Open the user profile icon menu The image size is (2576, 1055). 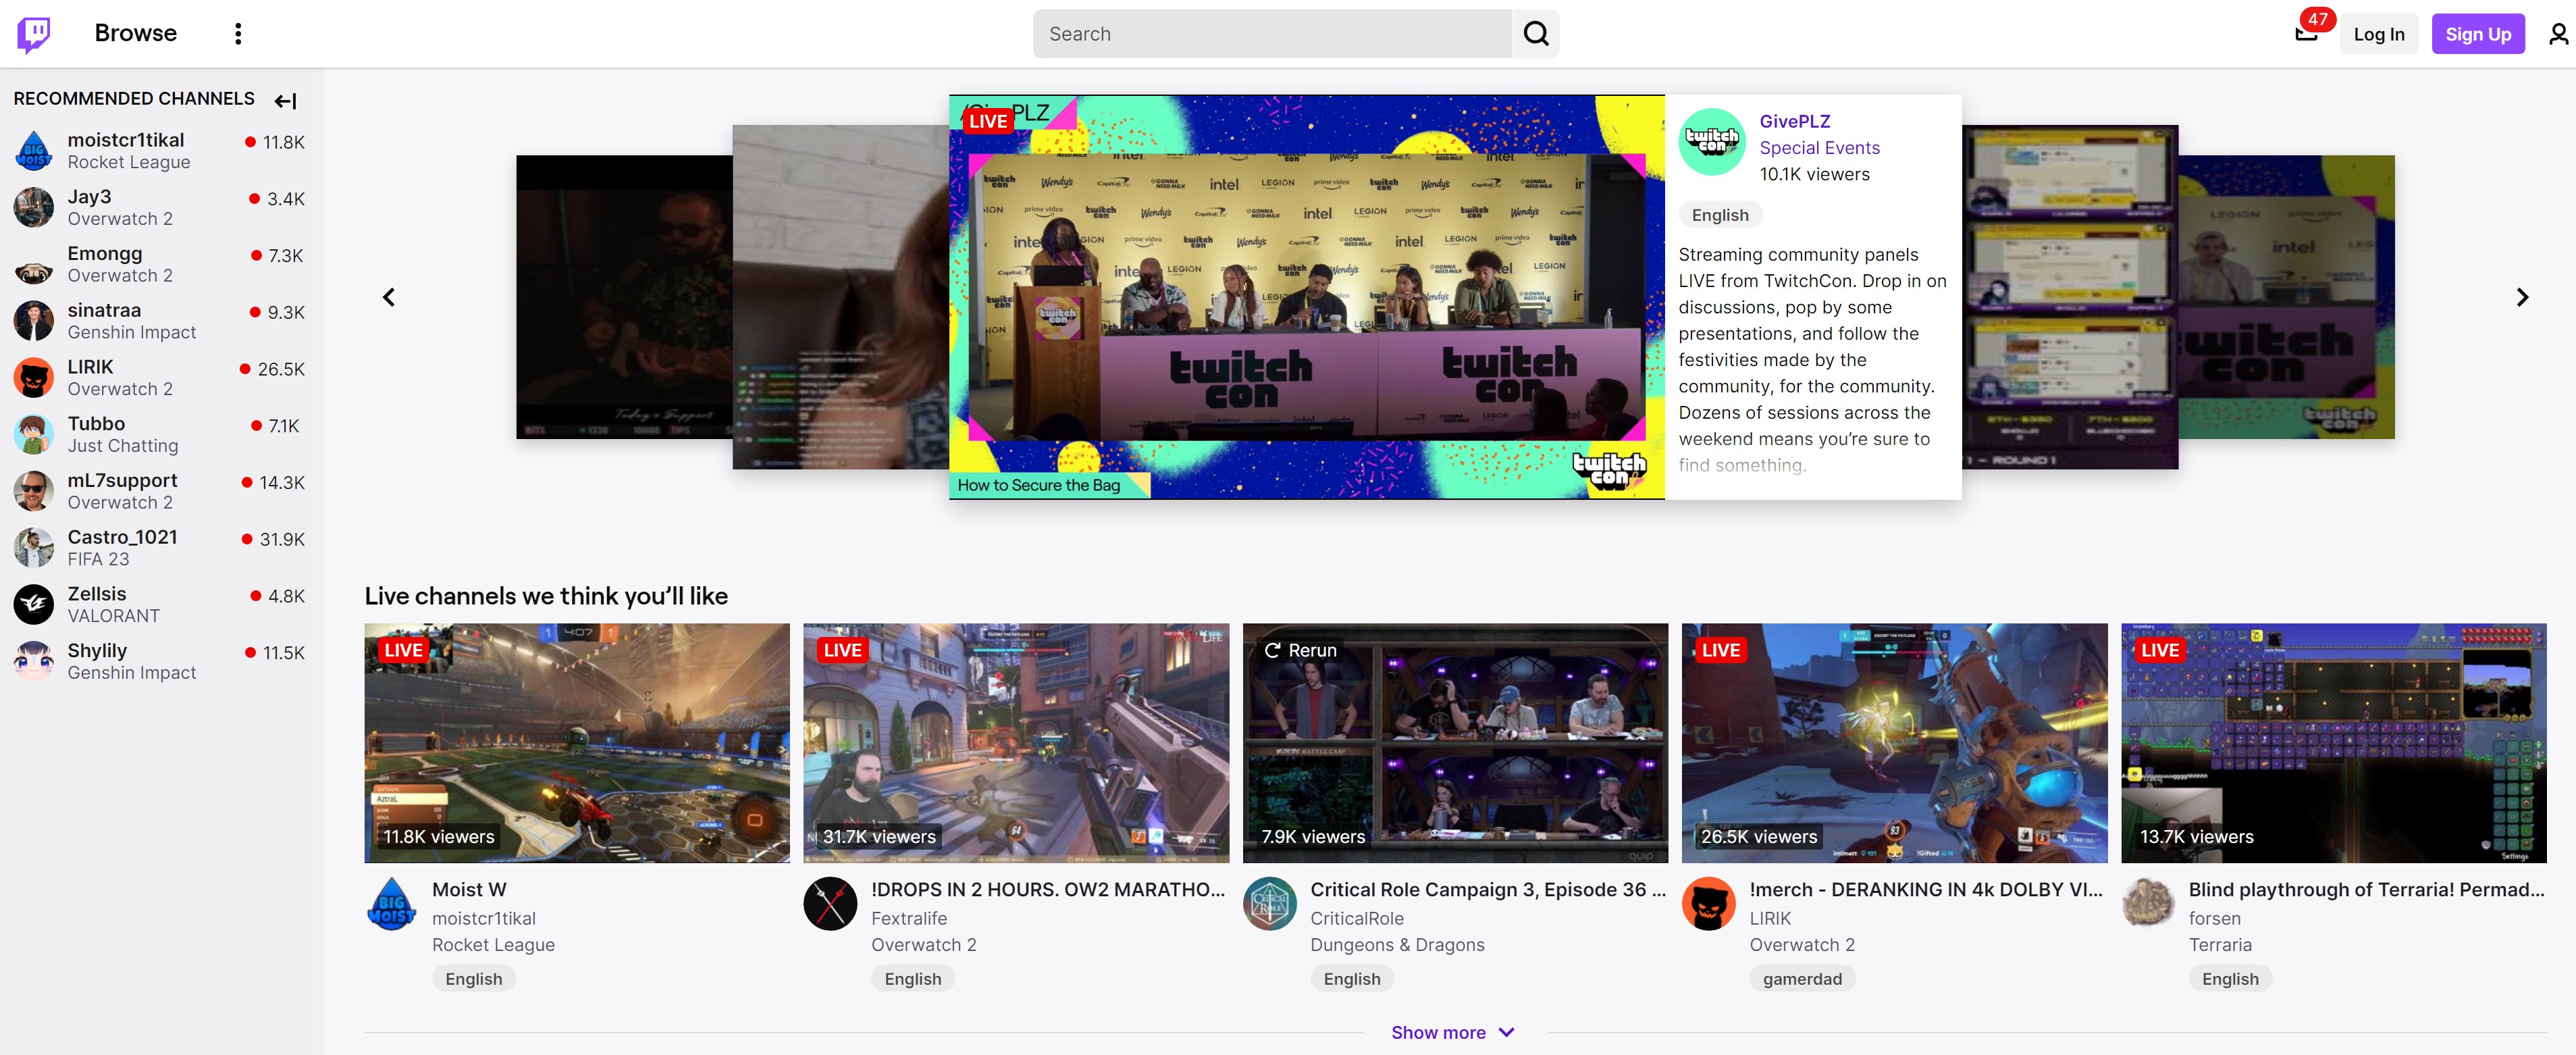pyautogui.click(x=2558, y=34)
